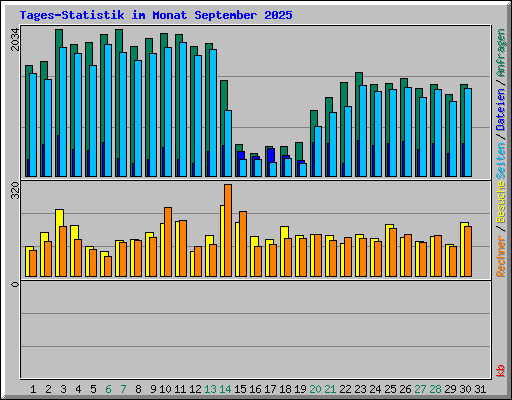This screenshot has height=400, width=512.
Task: Click green day label '14' on the x-axis
Action: (225, 389)
